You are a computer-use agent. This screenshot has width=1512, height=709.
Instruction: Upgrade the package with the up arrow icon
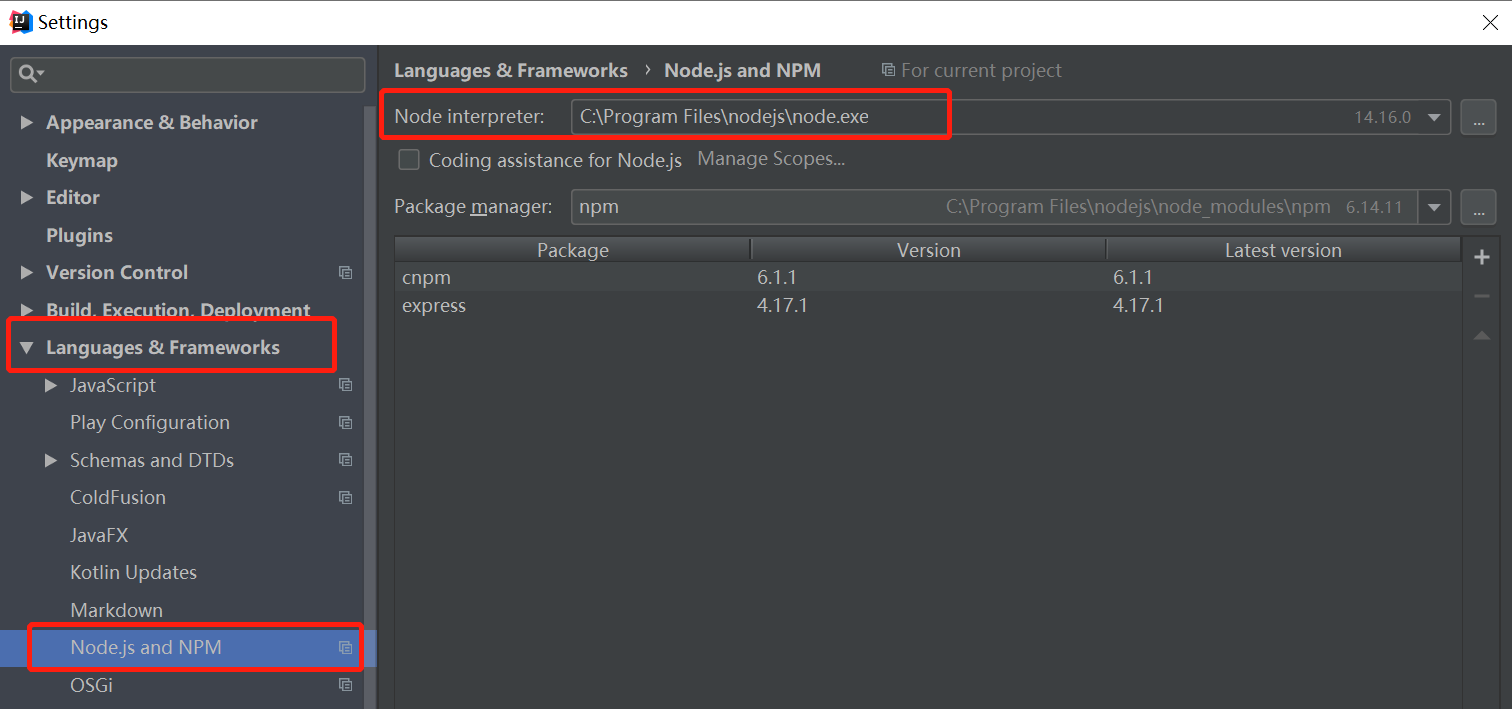click(1482, 336)
